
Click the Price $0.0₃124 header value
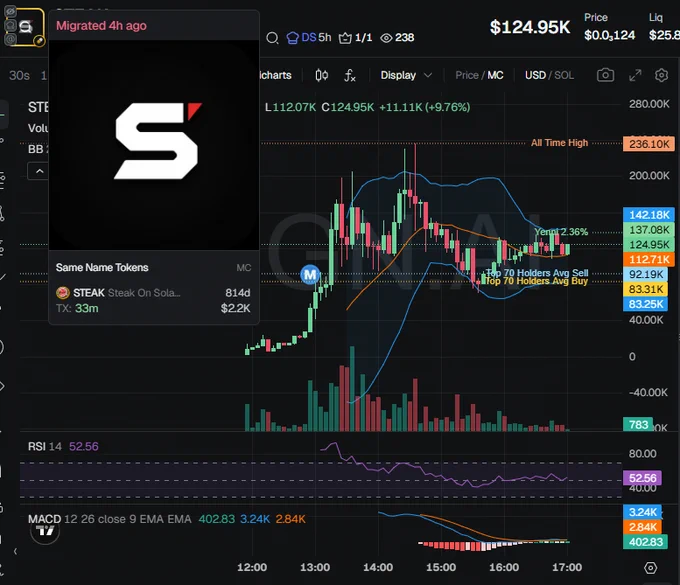point(609,35)
